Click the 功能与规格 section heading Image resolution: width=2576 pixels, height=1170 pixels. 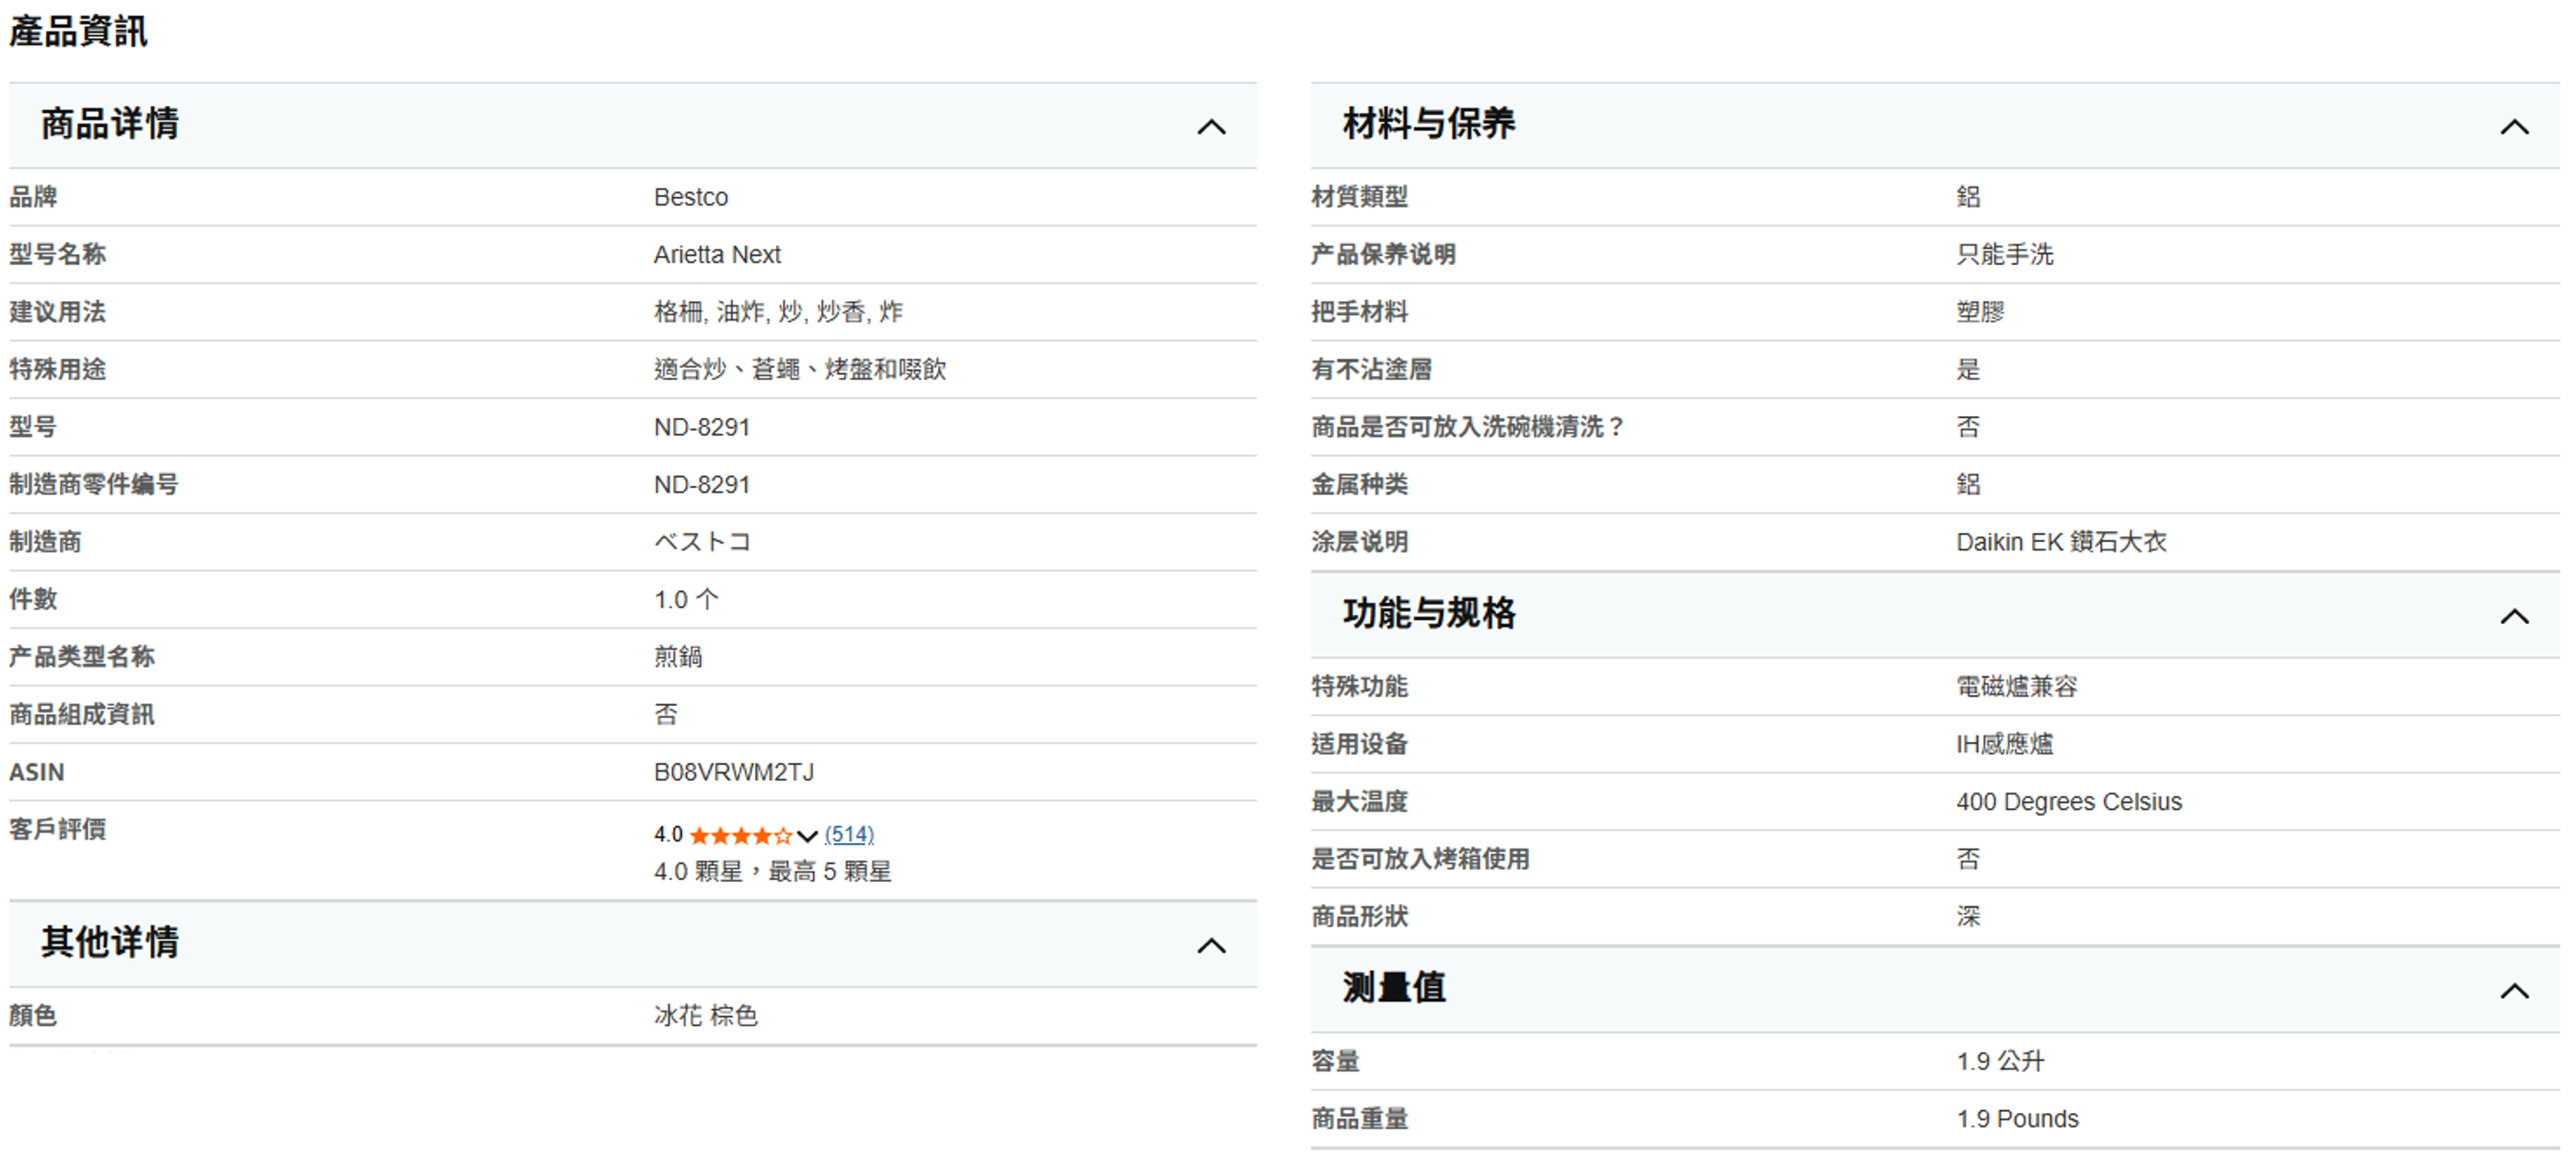coord(1429,613)
